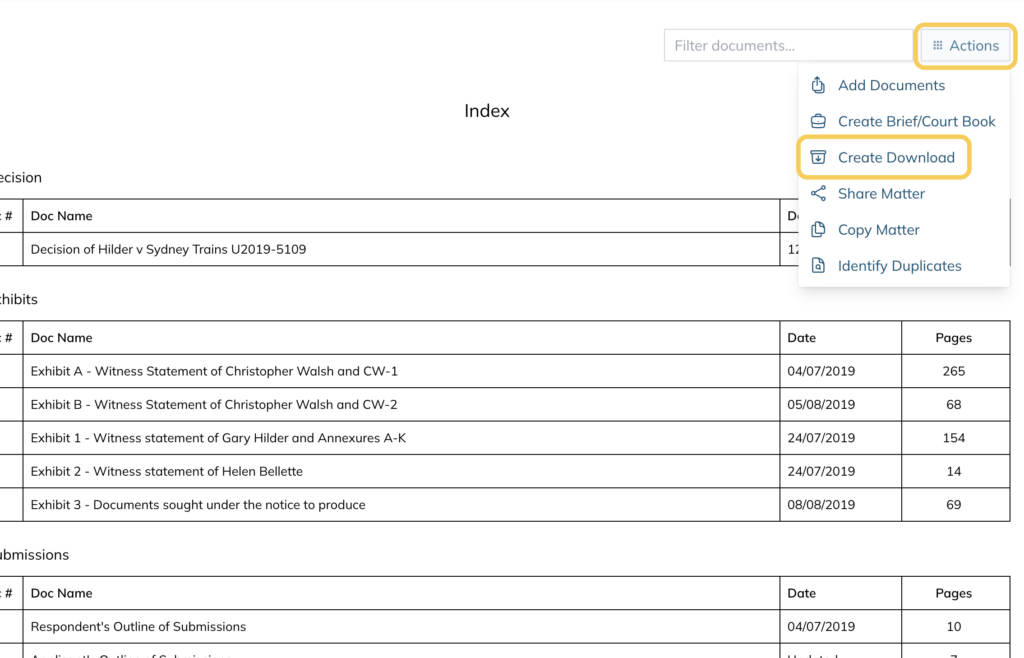Image resolution: width=1024 pixels, height=658 pixels.
Task: Click the Filter documents input field
Action: (788, 46)
